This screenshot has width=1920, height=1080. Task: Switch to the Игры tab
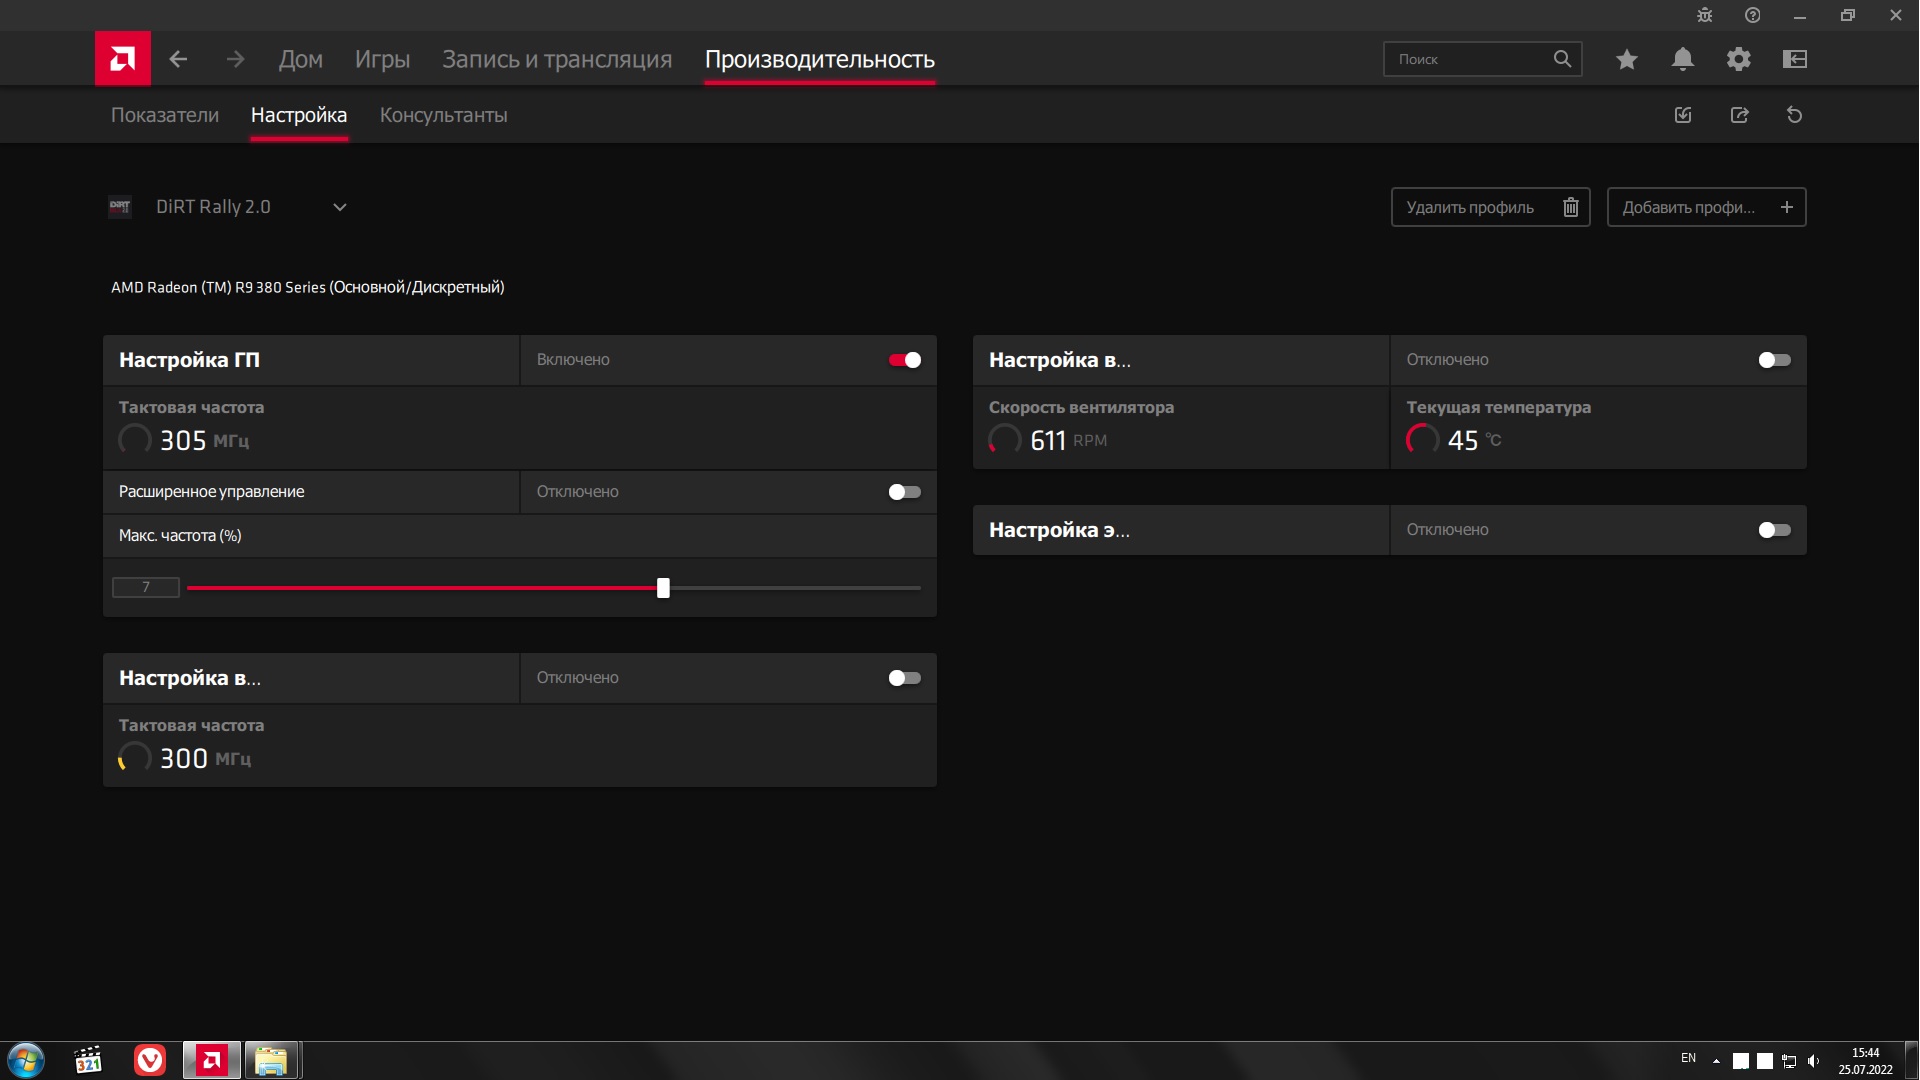tap(382, 59)
